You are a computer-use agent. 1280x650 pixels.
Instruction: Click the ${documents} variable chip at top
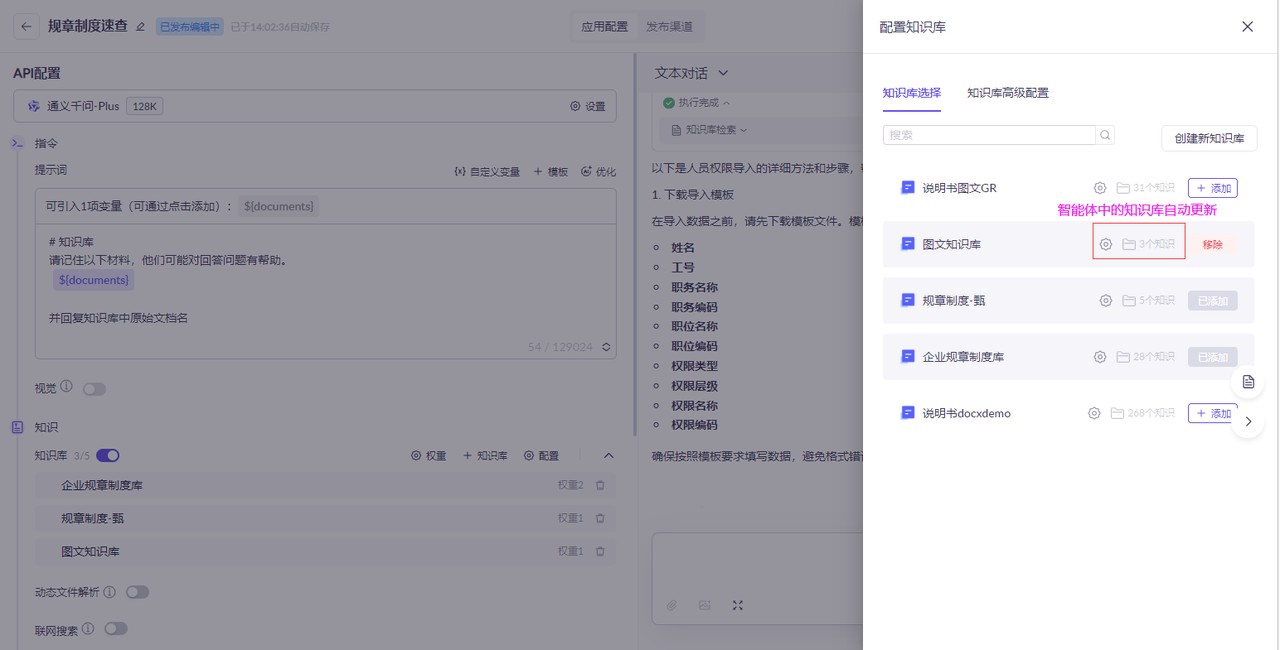(281, 206)
